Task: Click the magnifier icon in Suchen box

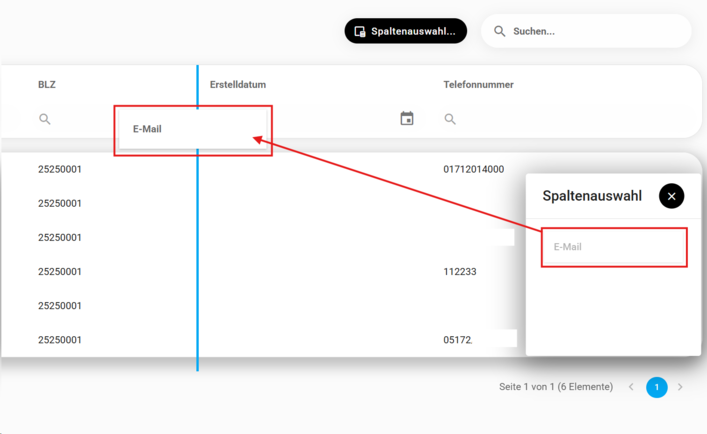Action: point(500,31)
